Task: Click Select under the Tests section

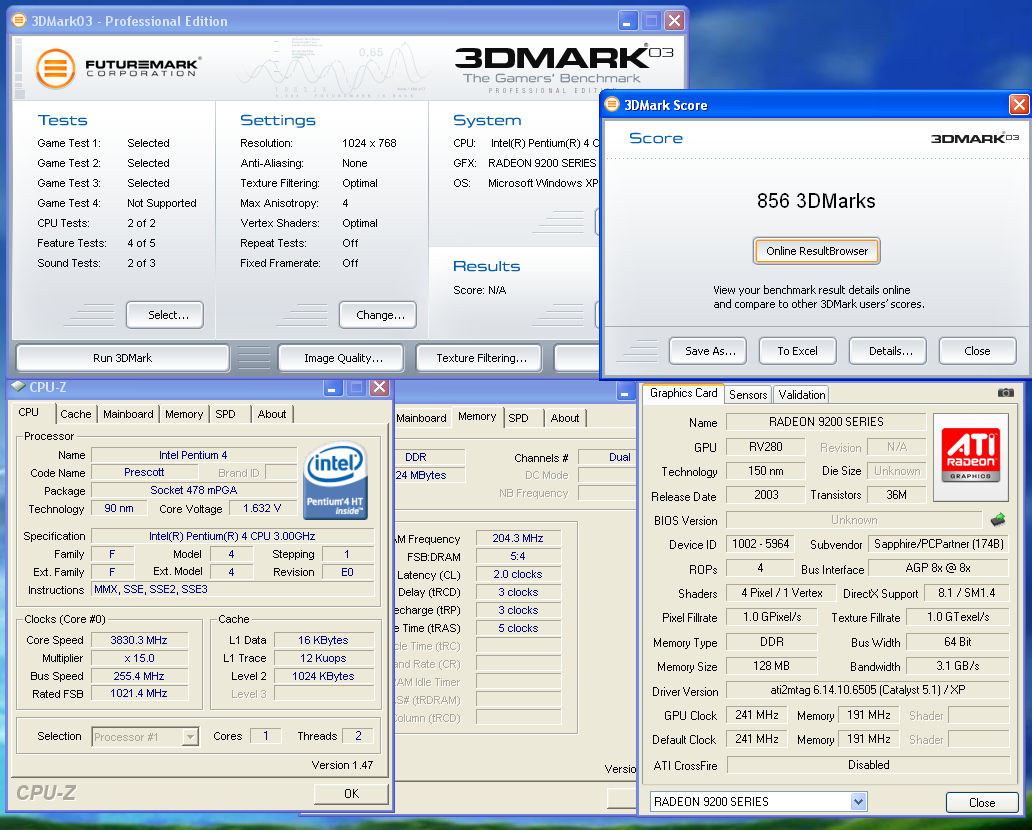Action: click(165, 315)
